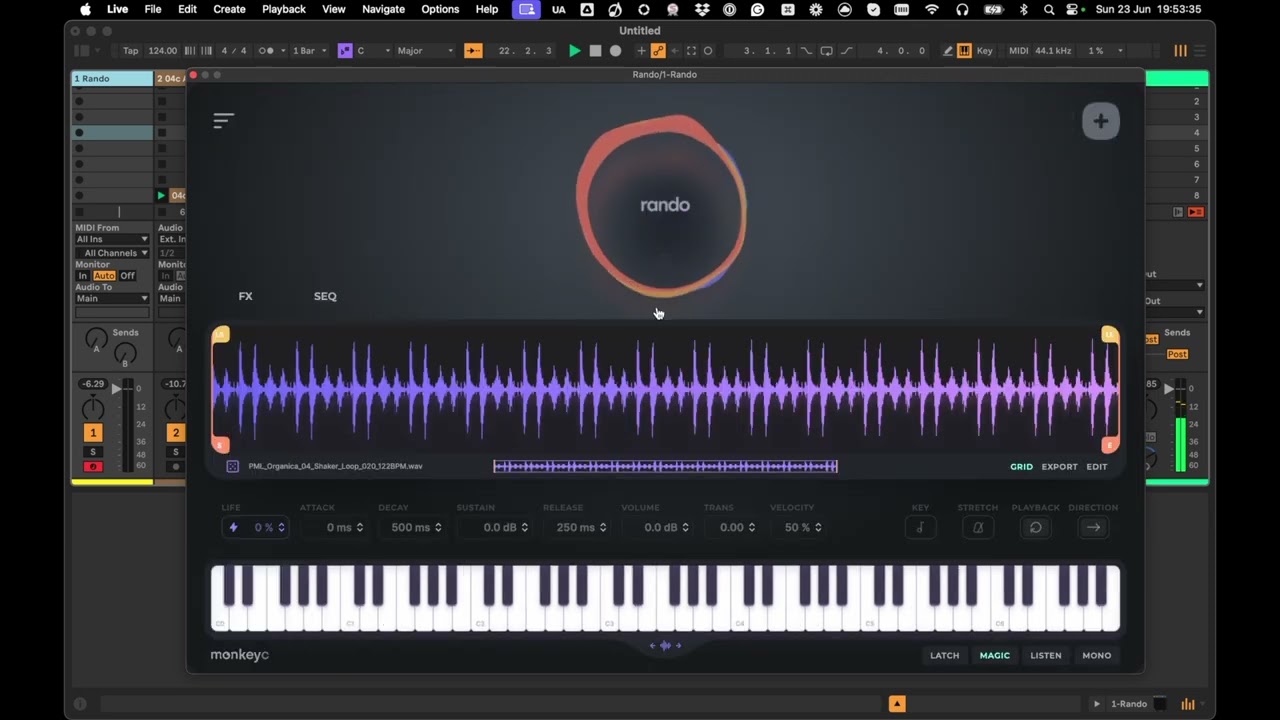This screenshot has height=720, width=1280.
Task: Open the All Channels dropdown
Action: point(112,253)
